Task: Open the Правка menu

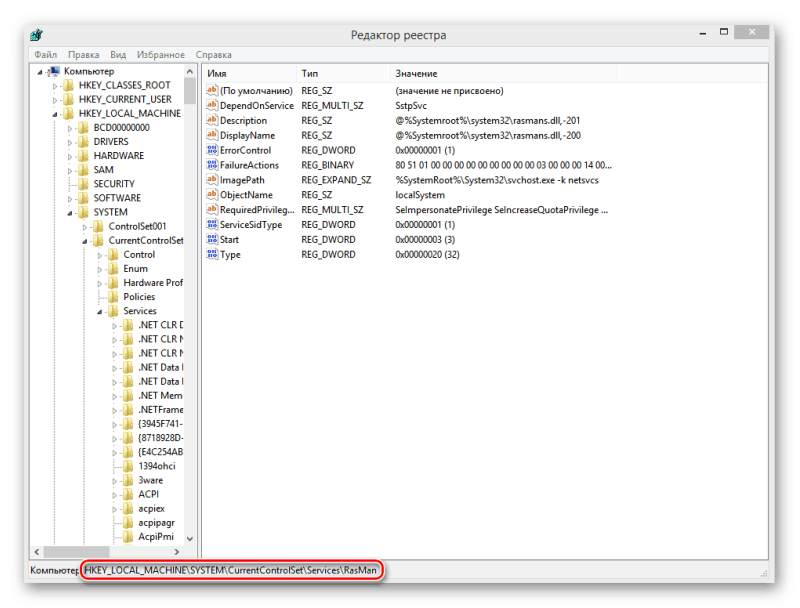Action: coord(84,55)
